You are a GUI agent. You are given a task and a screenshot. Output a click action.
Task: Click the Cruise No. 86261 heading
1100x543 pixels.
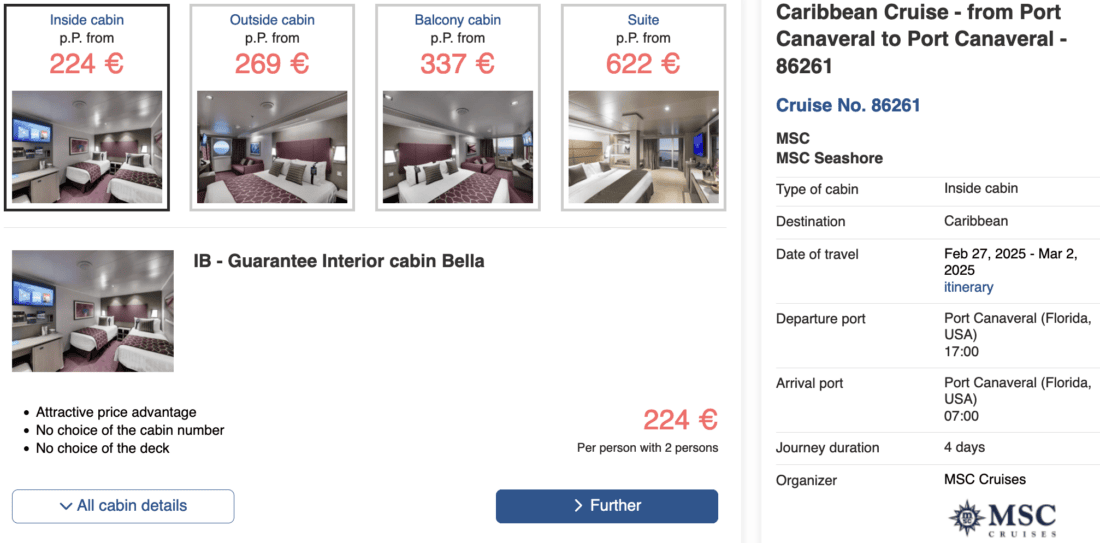click(848, 105)
